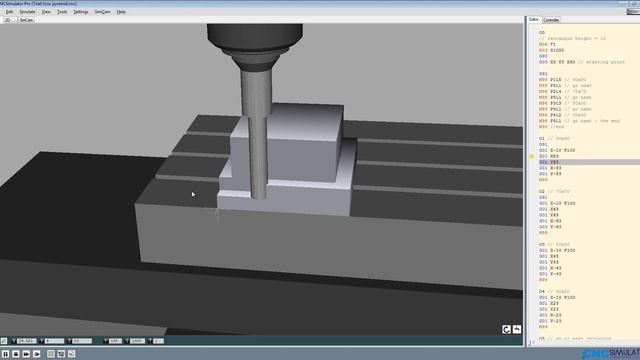Viewport: 640px width, 360px height.
Task: Select the Controller tab
Action: 551,20
